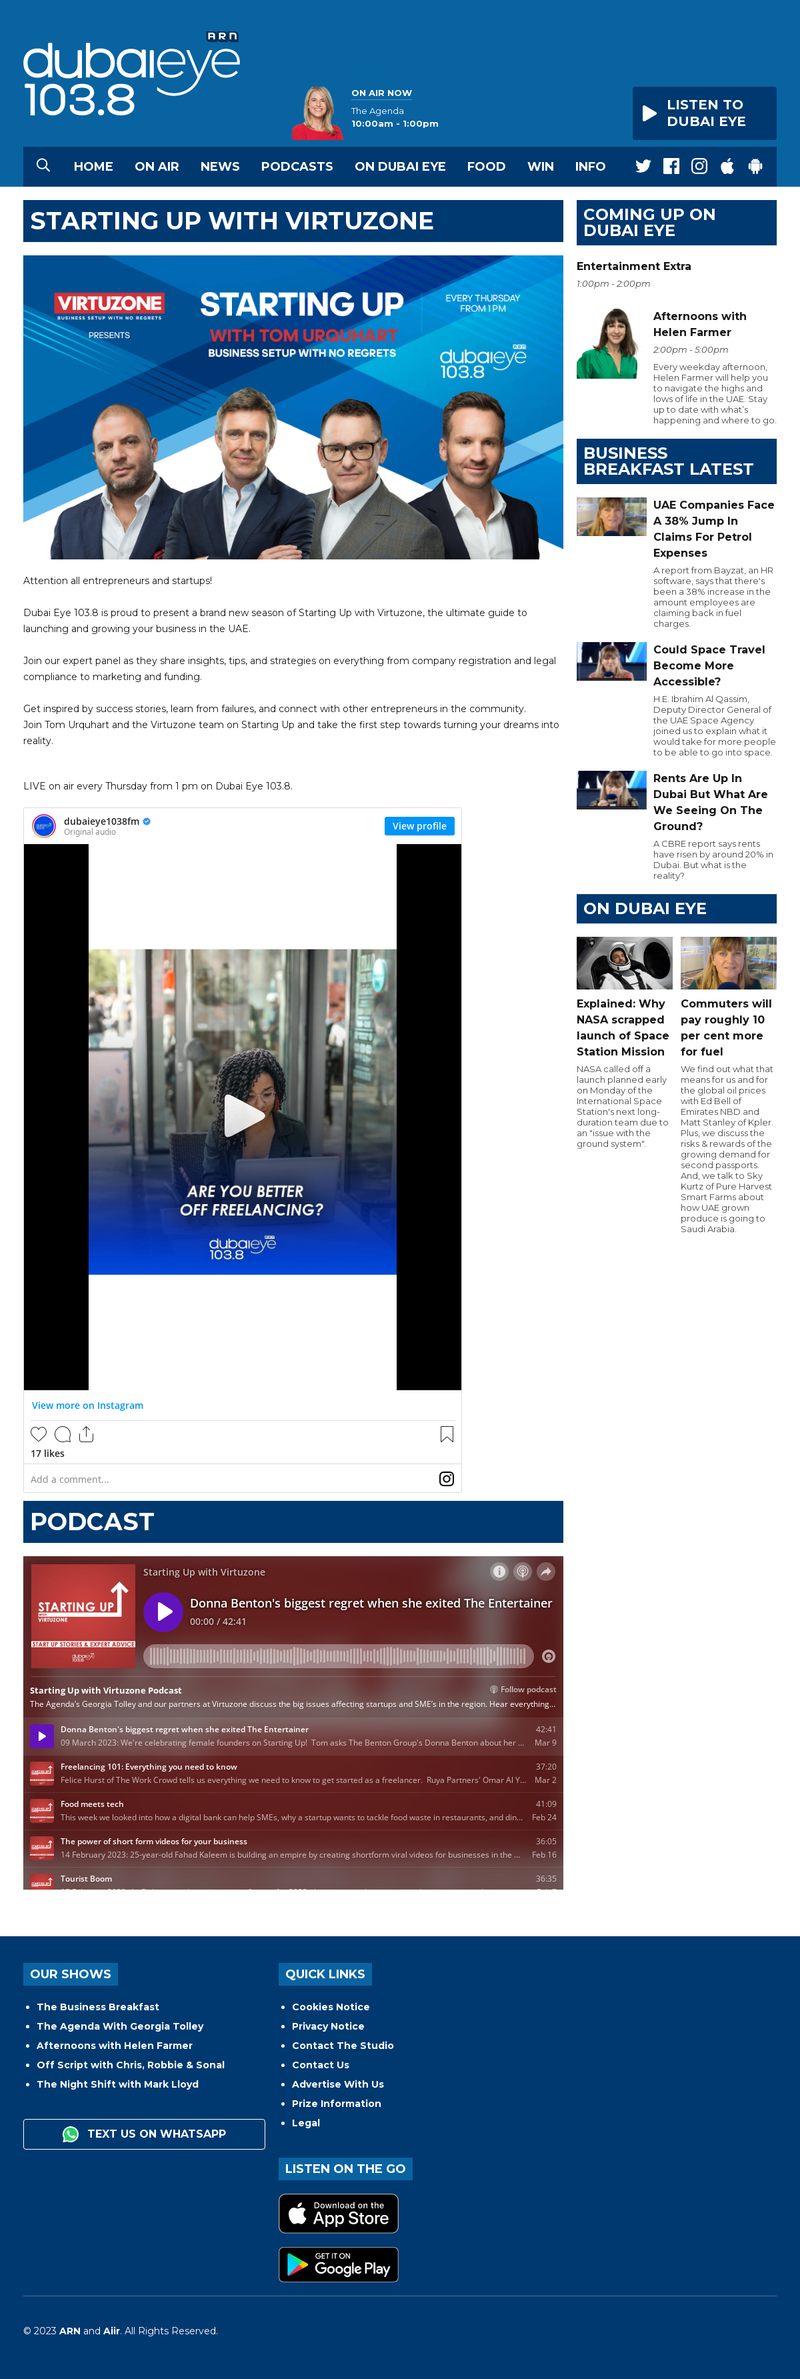Play the Instagram freelancing video
Screen dimensions: 800x2379
pyautogui.click(x=243, y=1115)
